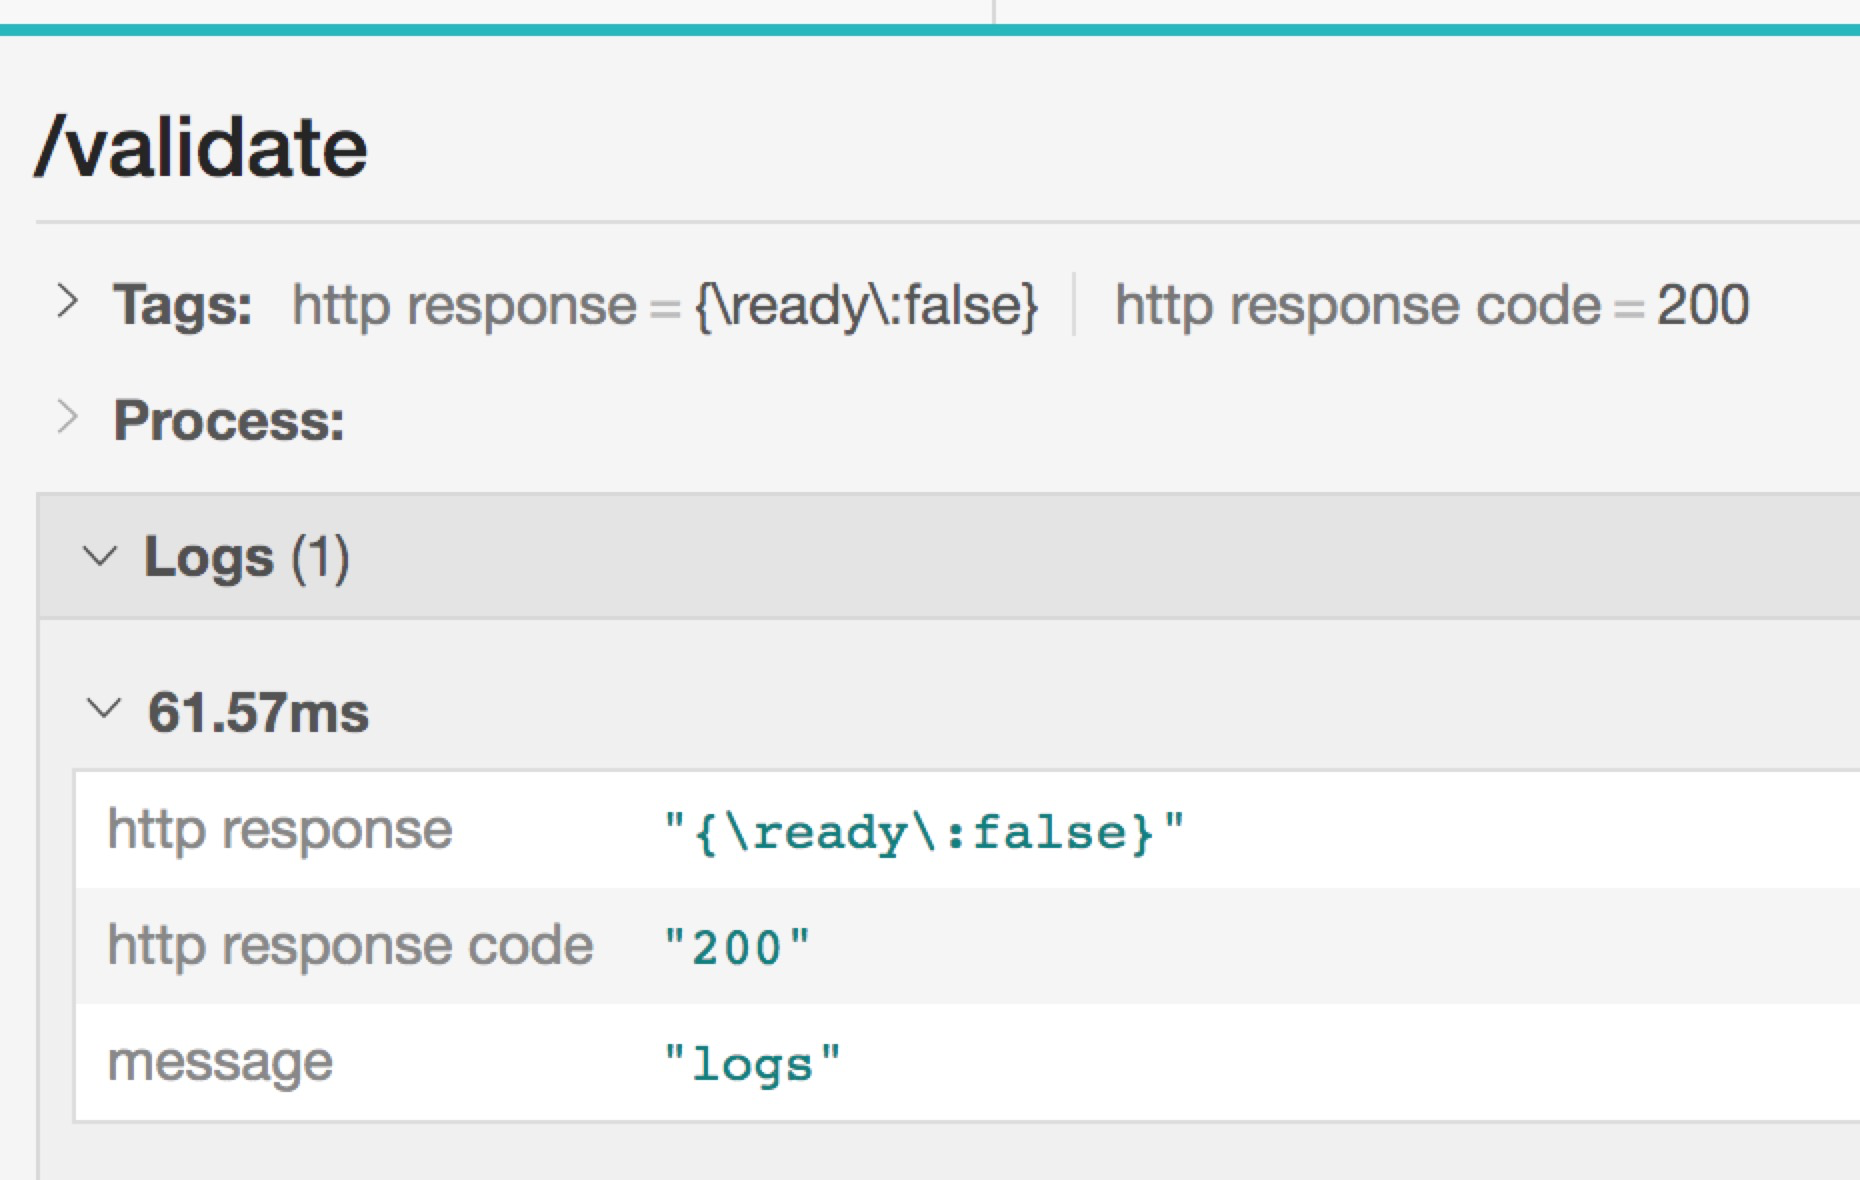Screen dimensions: 1860x1180
Task: Click 'http response' tag key in Tags row
Action: (464, 305)
